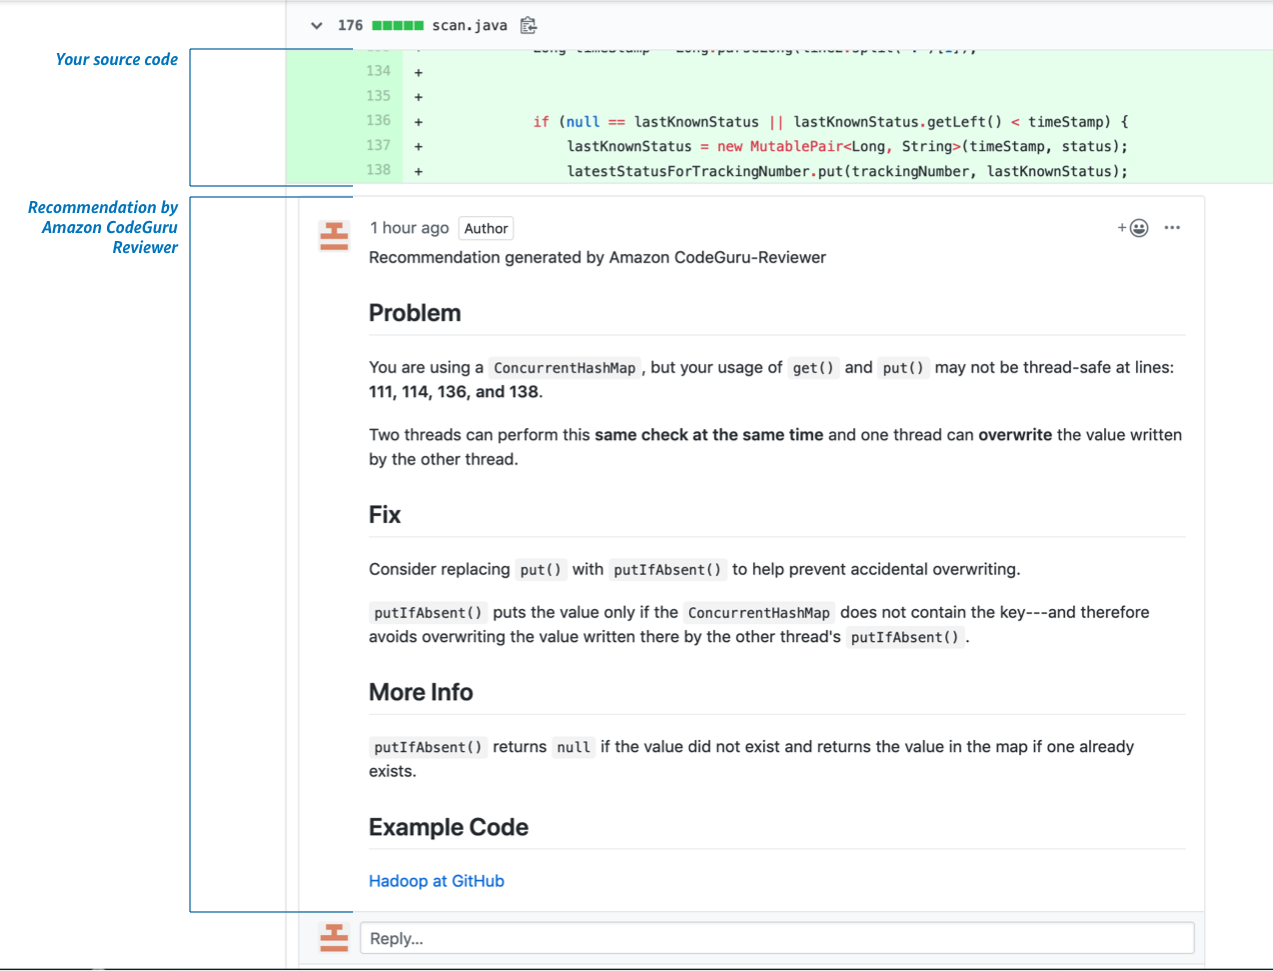The width and height of the screenshot is (1273, 971).
Task: Click the 'same check at the same time' text
Action: (x=709, y=435)
